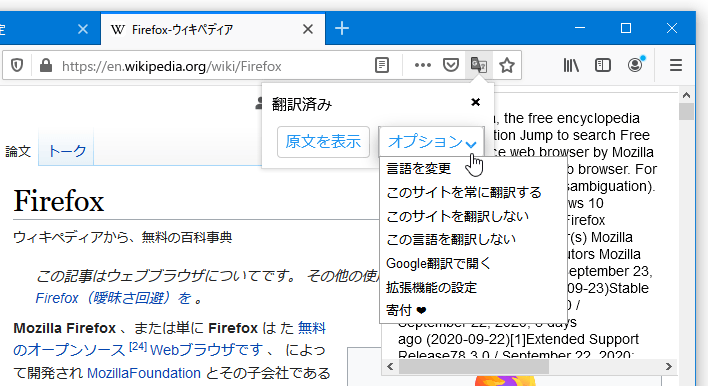This screenshot has height=386, width=708.
Task: Click the 翻訳済み popup title text
Action: [302, 104]
